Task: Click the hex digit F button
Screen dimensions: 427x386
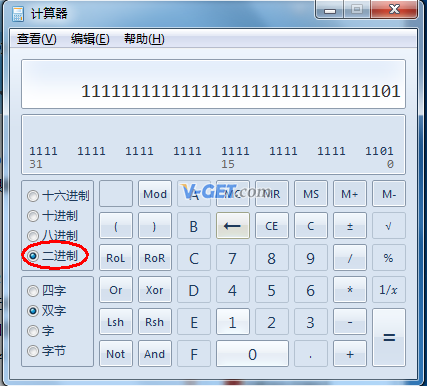Action: point(194,354)
